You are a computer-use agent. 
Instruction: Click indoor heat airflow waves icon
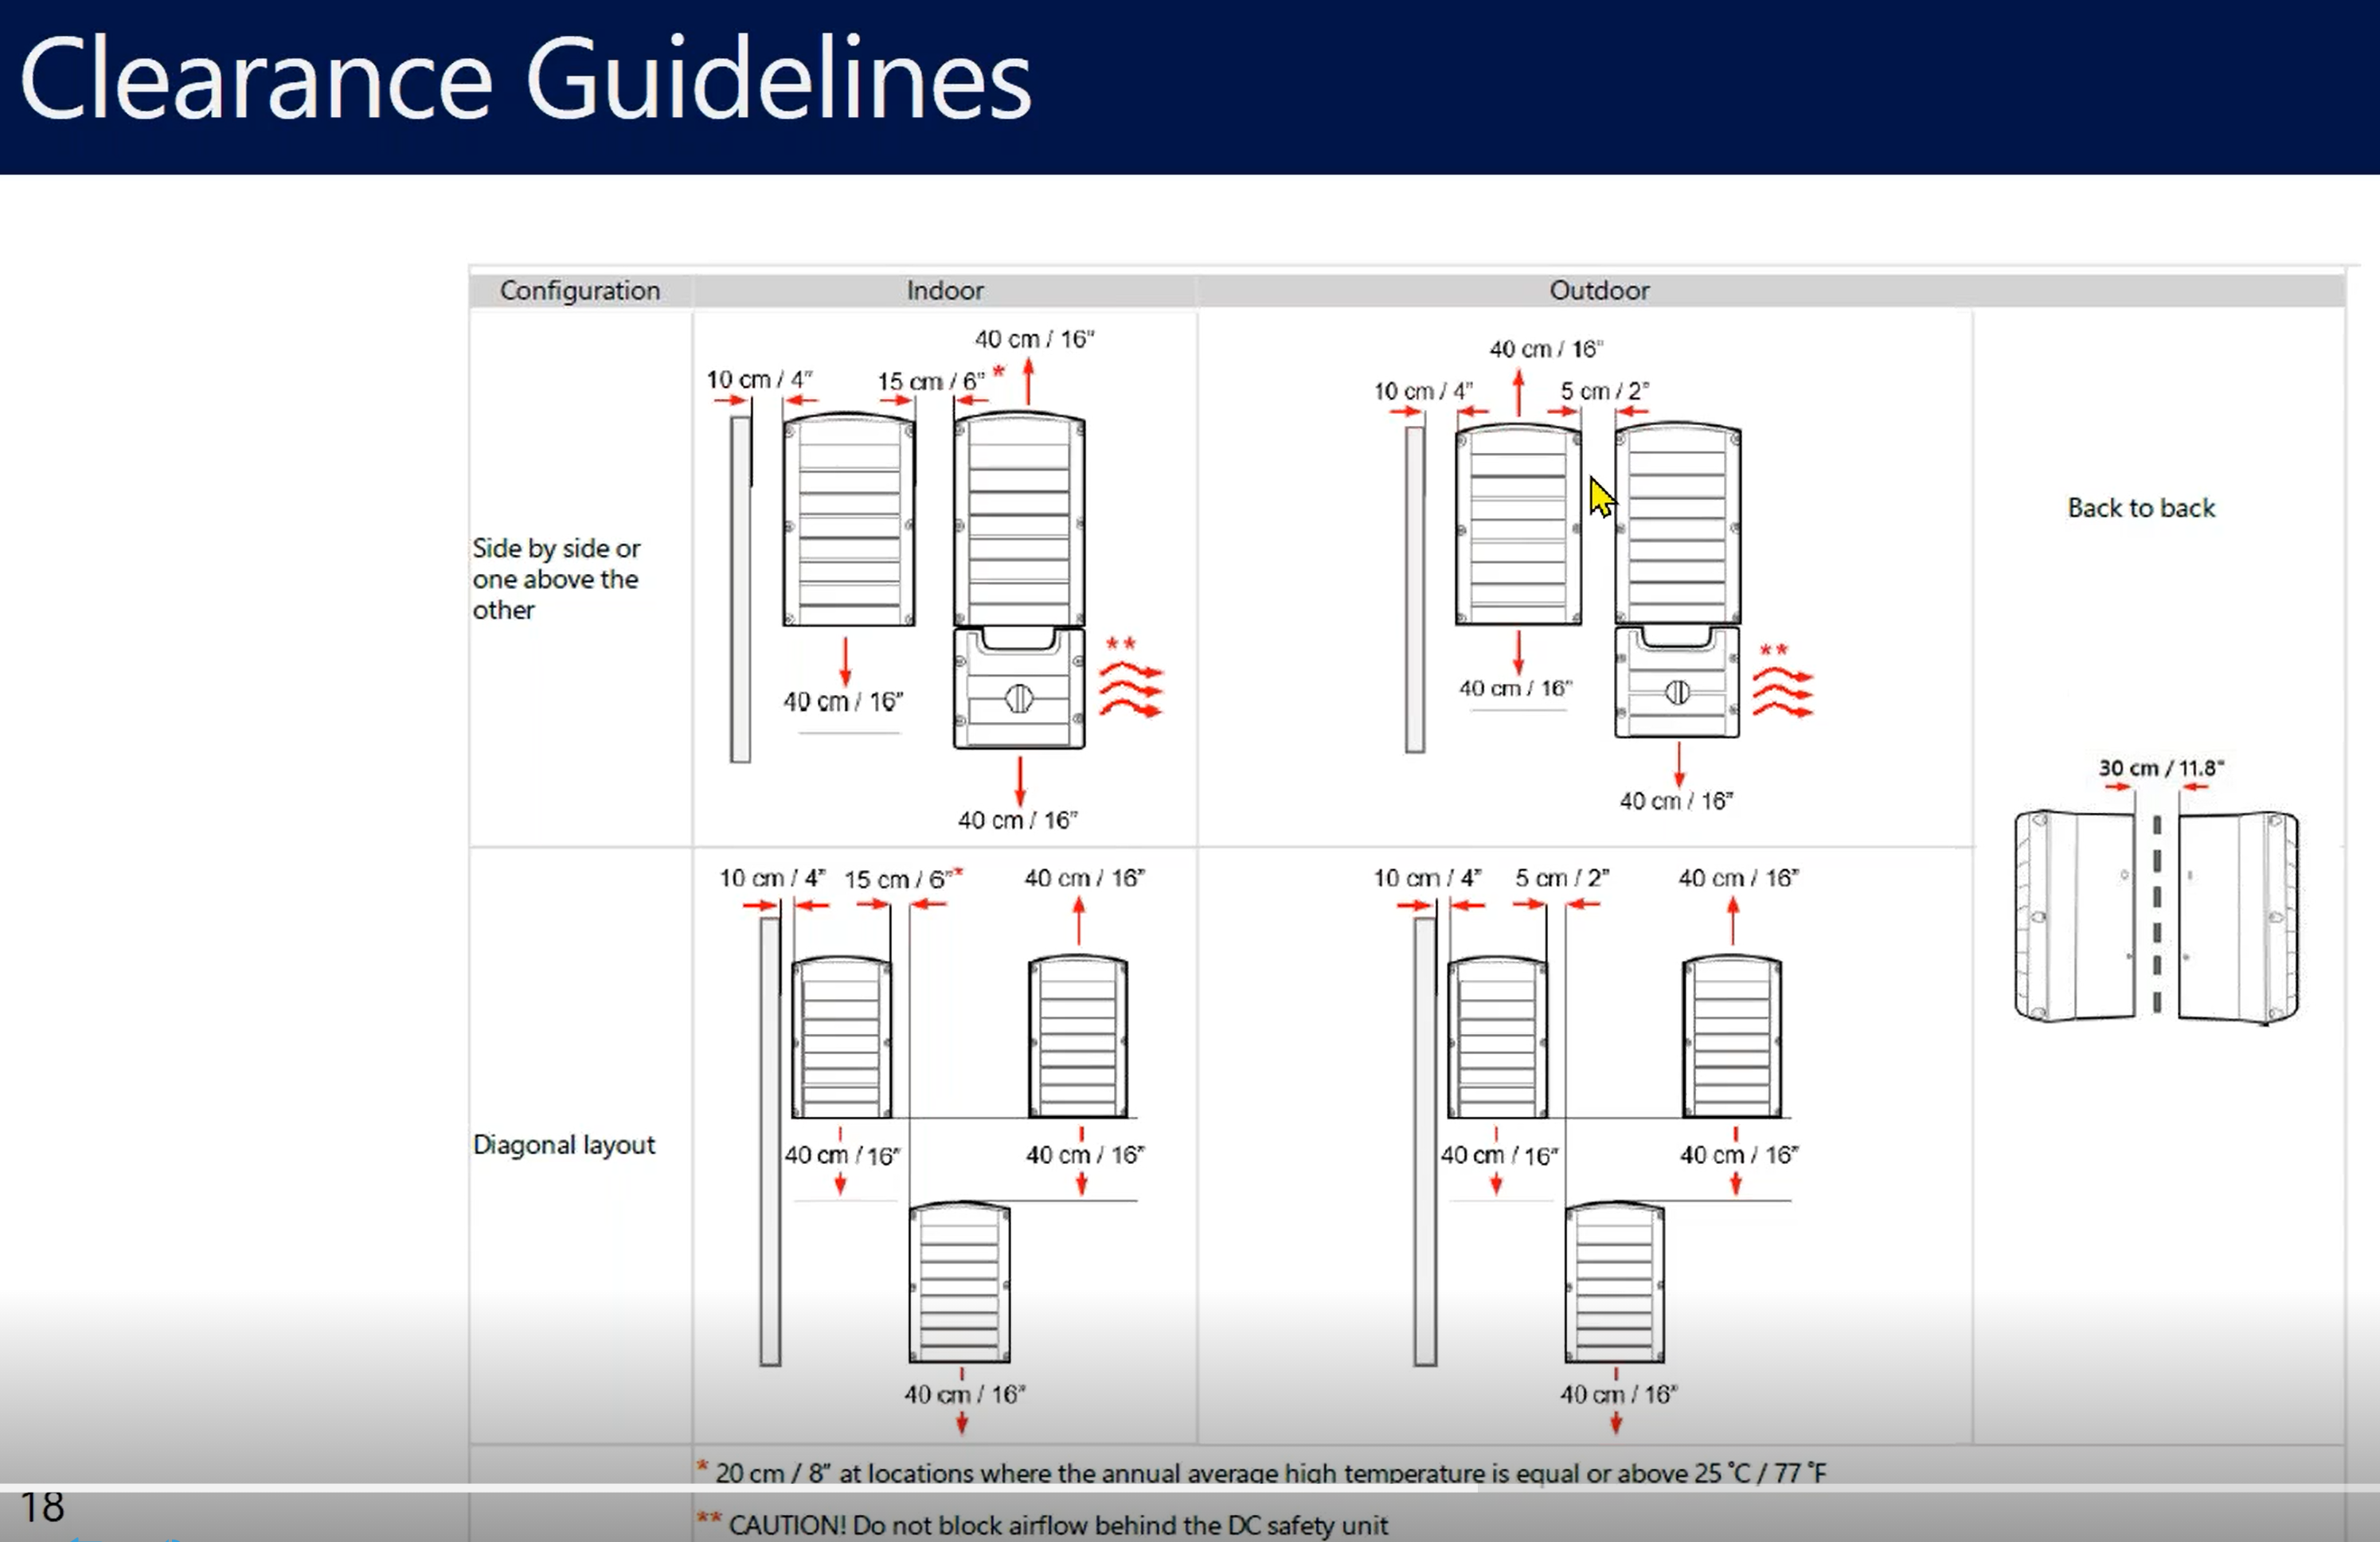pyautogui.click(x=1131, y=690)
